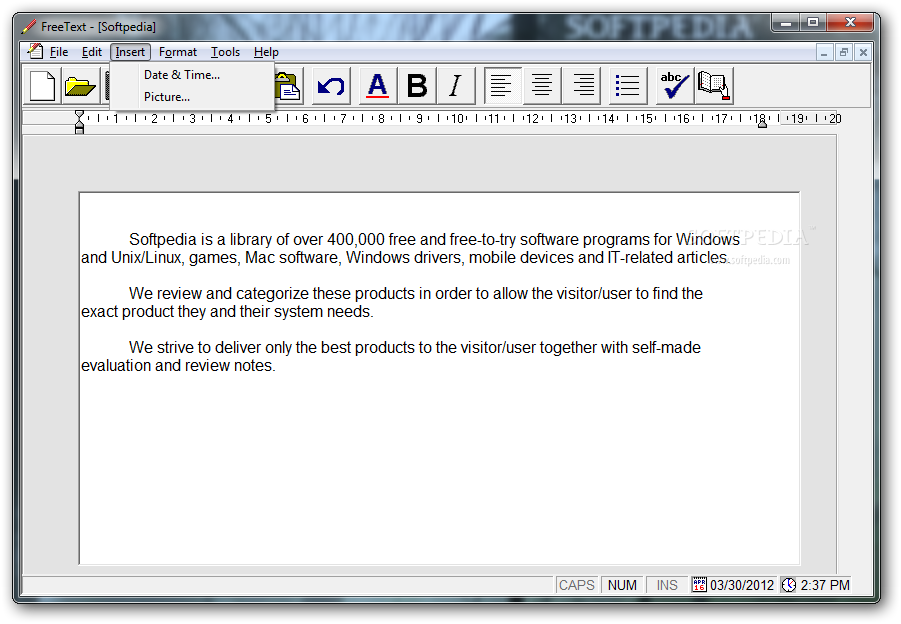Click the CAPS status indicator
Screen dimensions: 901x624
point(576,585)
